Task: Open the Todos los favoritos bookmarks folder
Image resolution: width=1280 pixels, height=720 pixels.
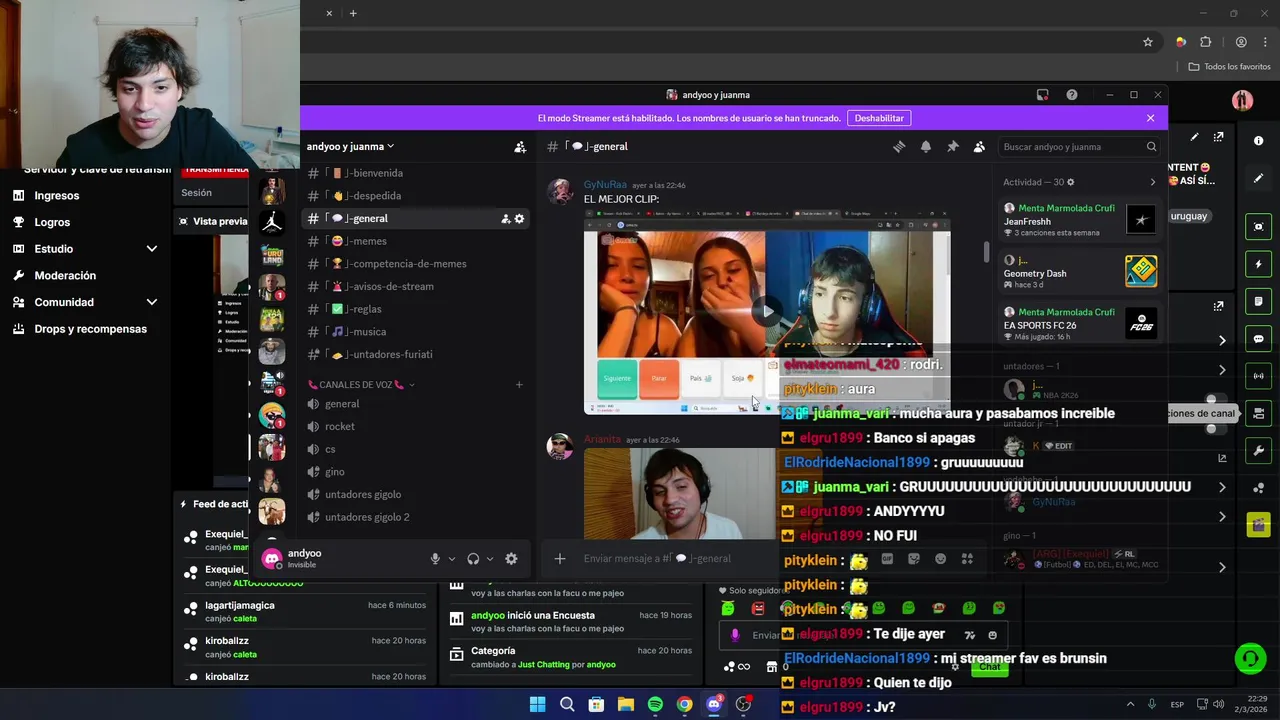Action: click(x=1230, y=67)
